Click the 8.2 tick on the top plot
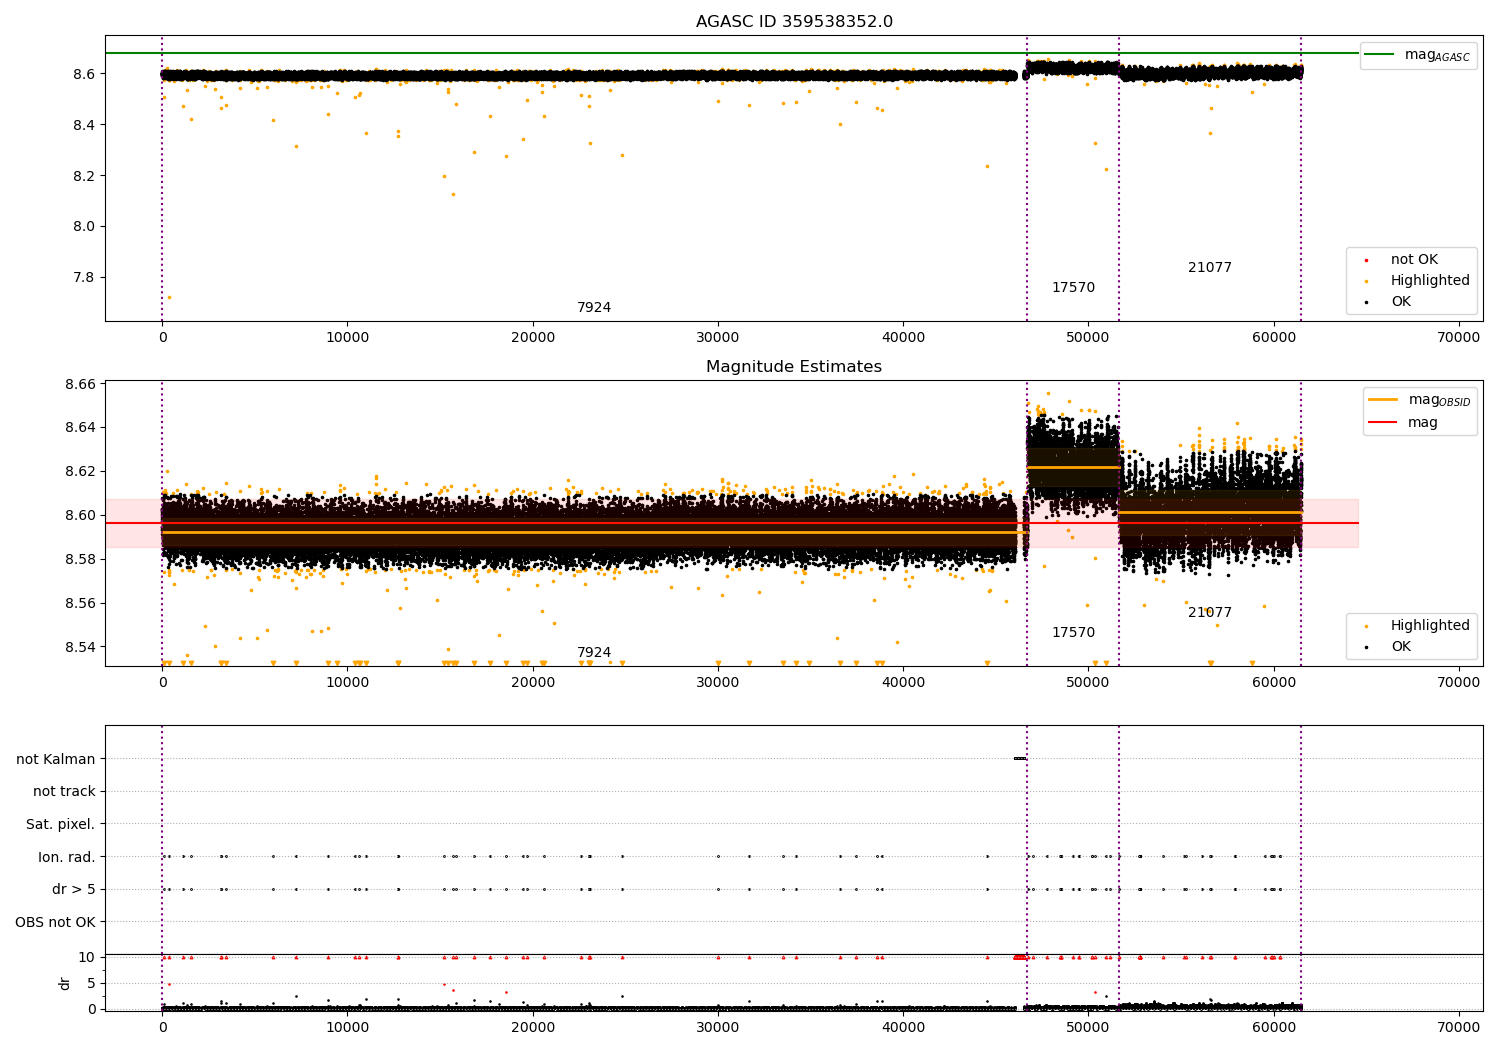 pos(84,176)
